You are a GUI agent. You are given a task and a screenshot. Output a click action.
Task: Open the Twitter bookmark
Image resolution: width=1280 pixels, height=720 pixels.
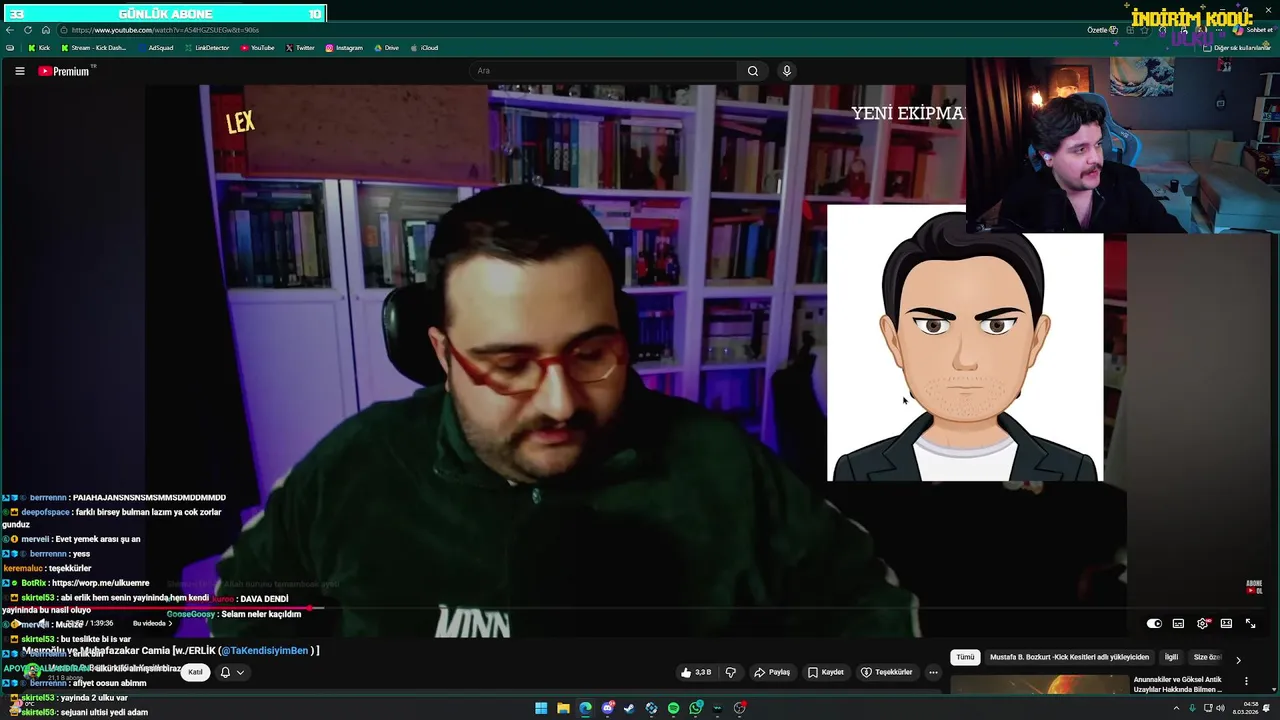coord(300,48)
